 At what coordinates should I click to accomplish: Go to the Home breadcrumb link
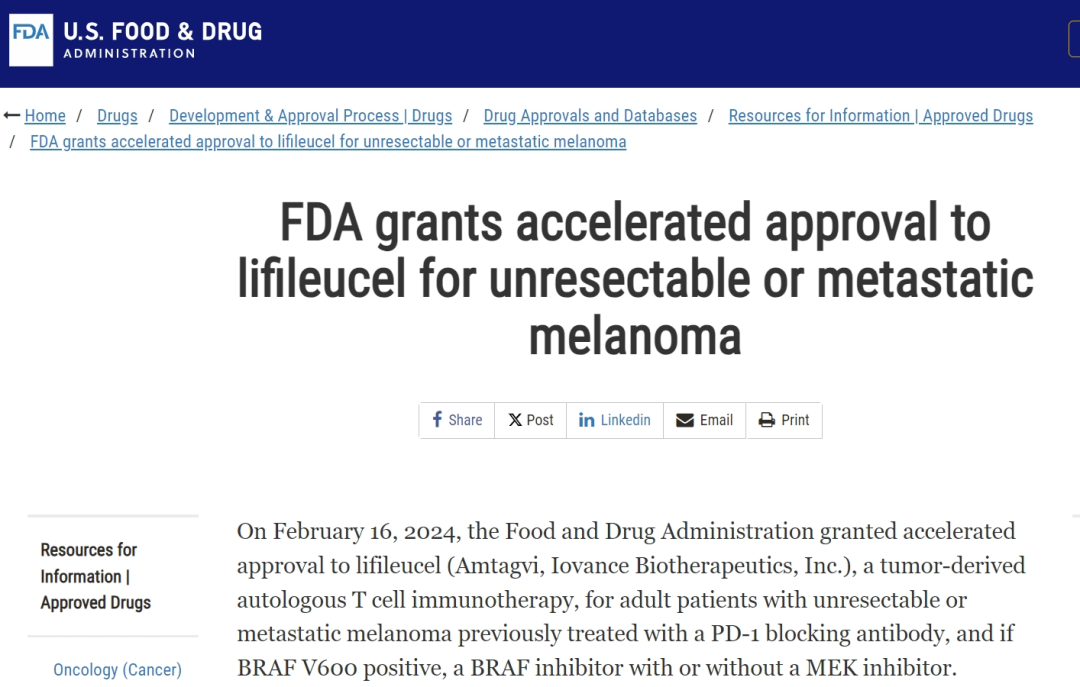click(x=45, y=116)
